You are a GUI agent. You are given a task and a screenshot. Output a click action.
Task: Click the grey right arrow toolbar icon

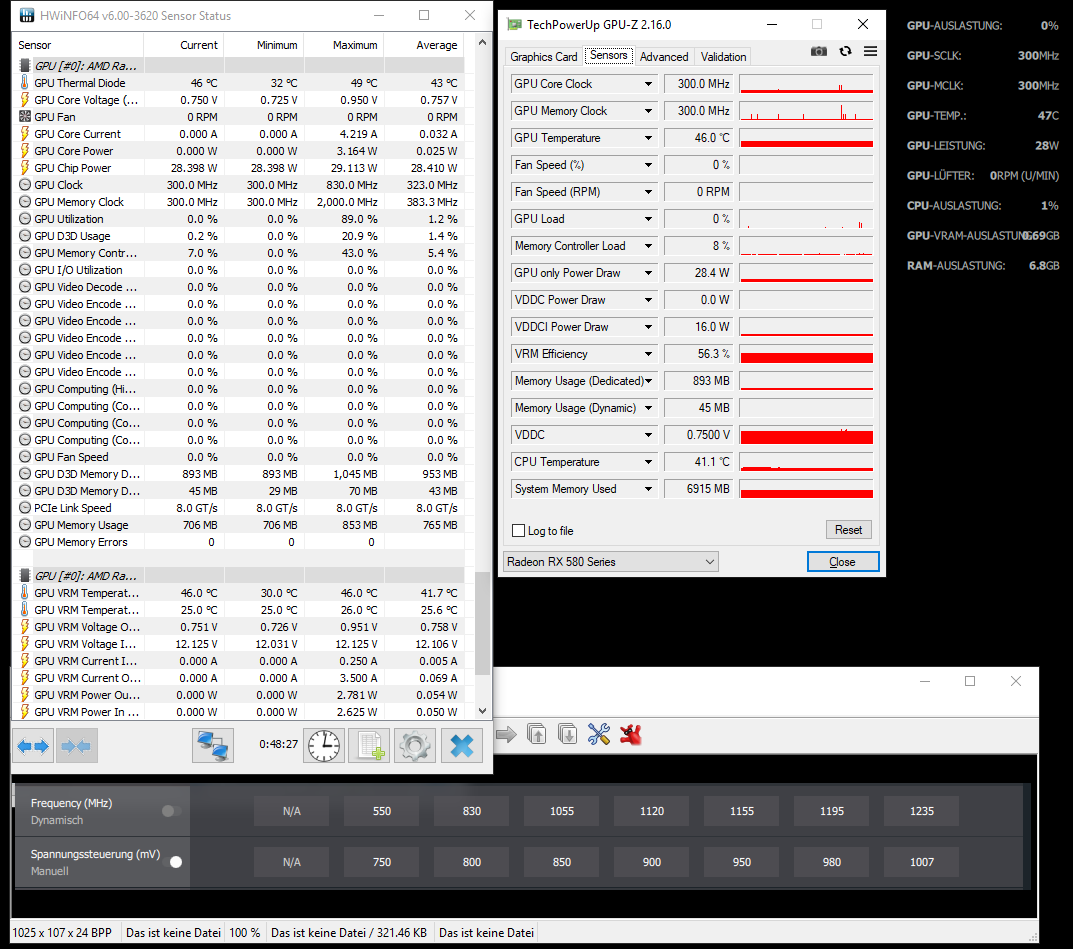tap(506, 735)
